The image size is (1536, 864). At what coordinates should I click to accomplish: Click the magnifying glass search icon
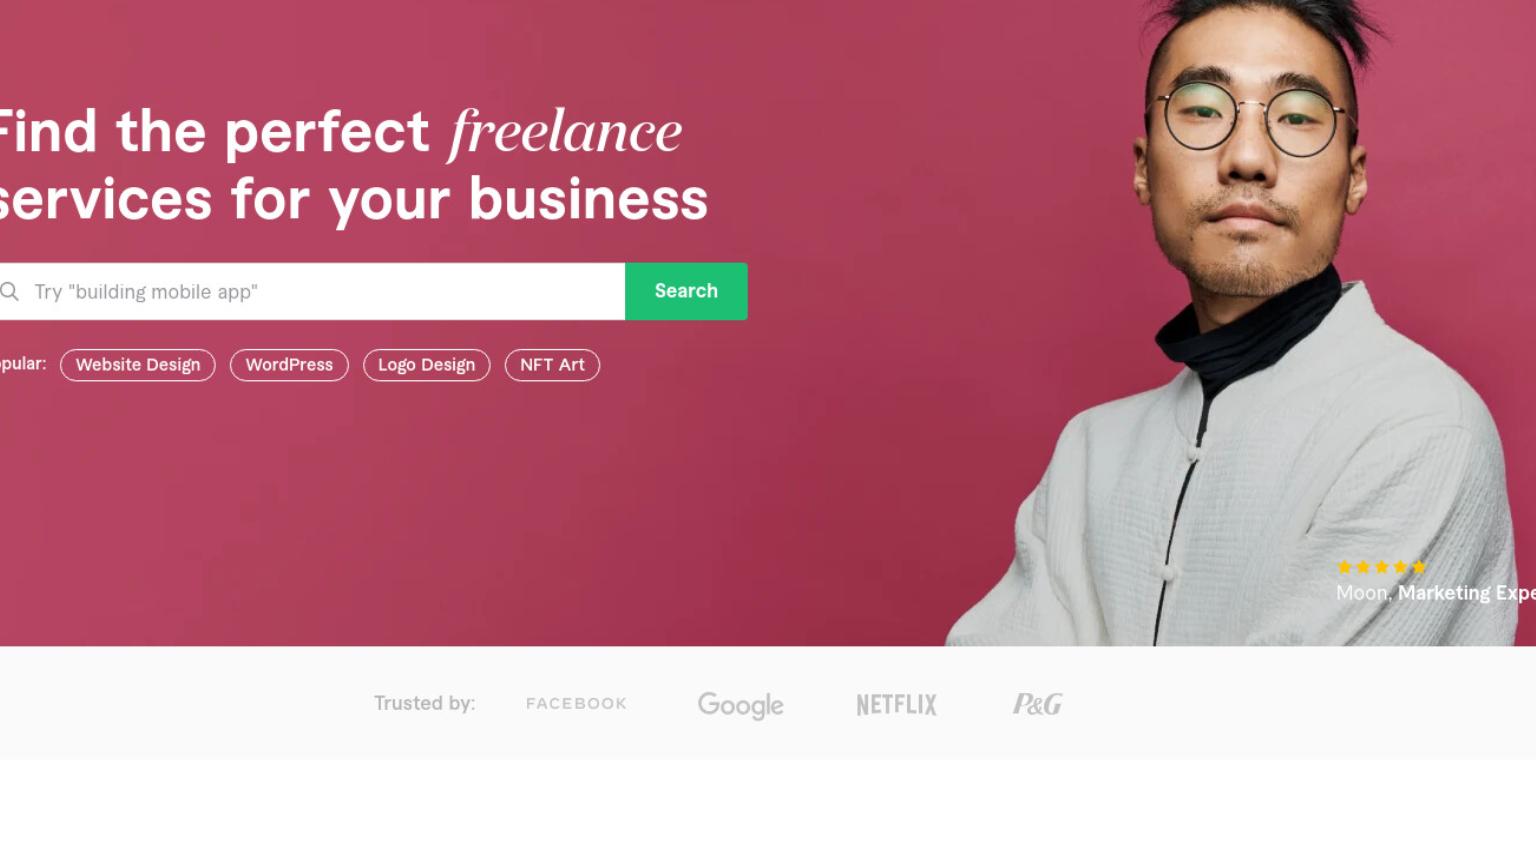[x=9, y=292]
